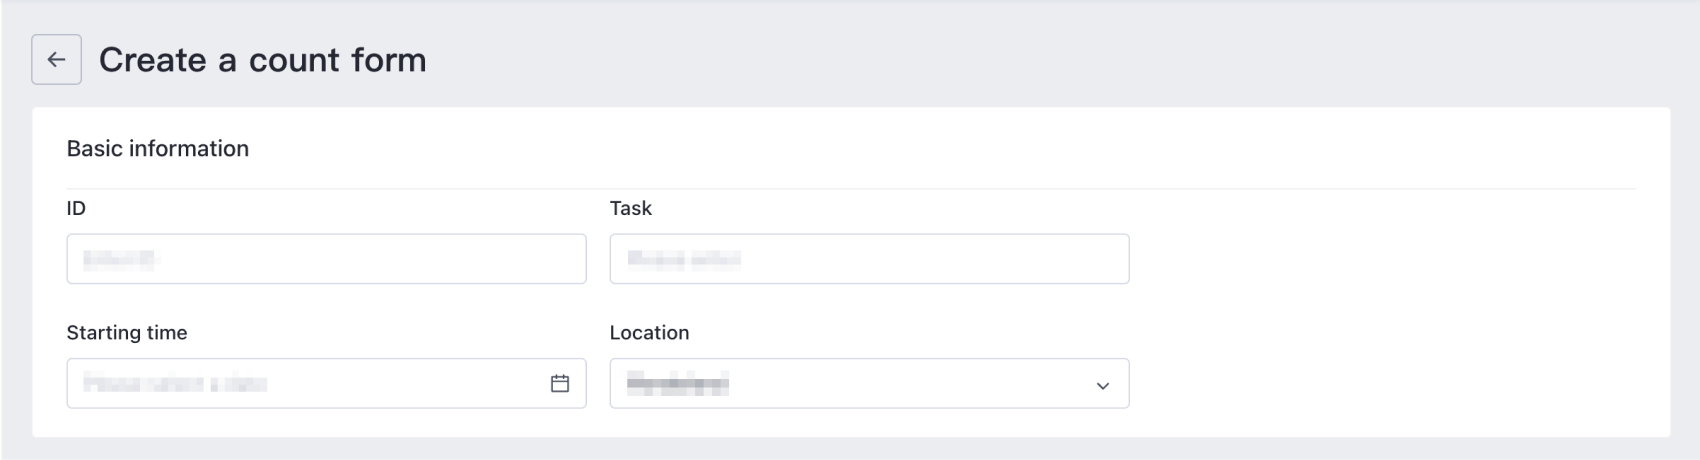Click the blurred date placeholder text

pyautogui.click(x=175, y=384)
